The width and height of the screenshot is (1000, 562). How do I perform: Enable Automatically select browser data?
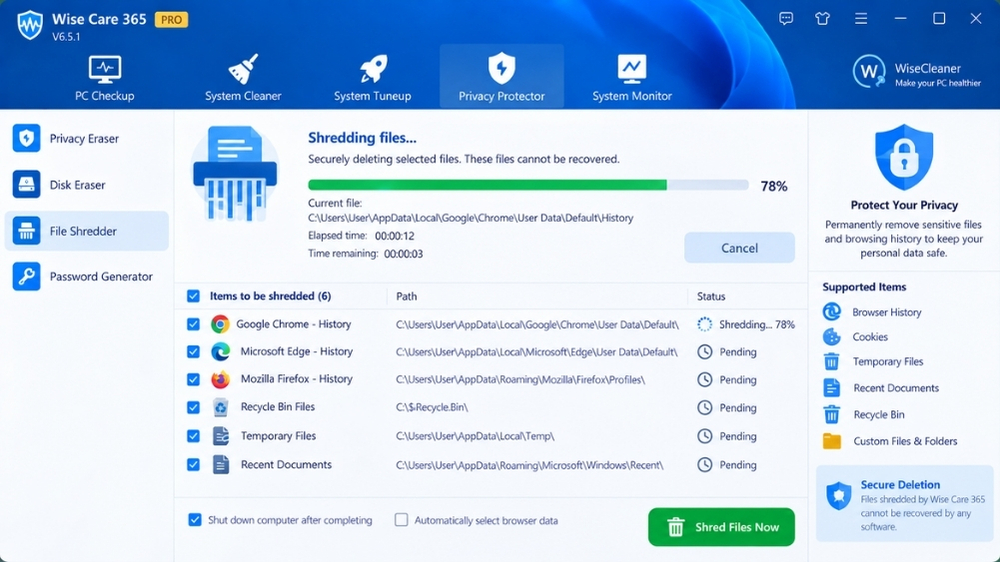click(401, 520)
